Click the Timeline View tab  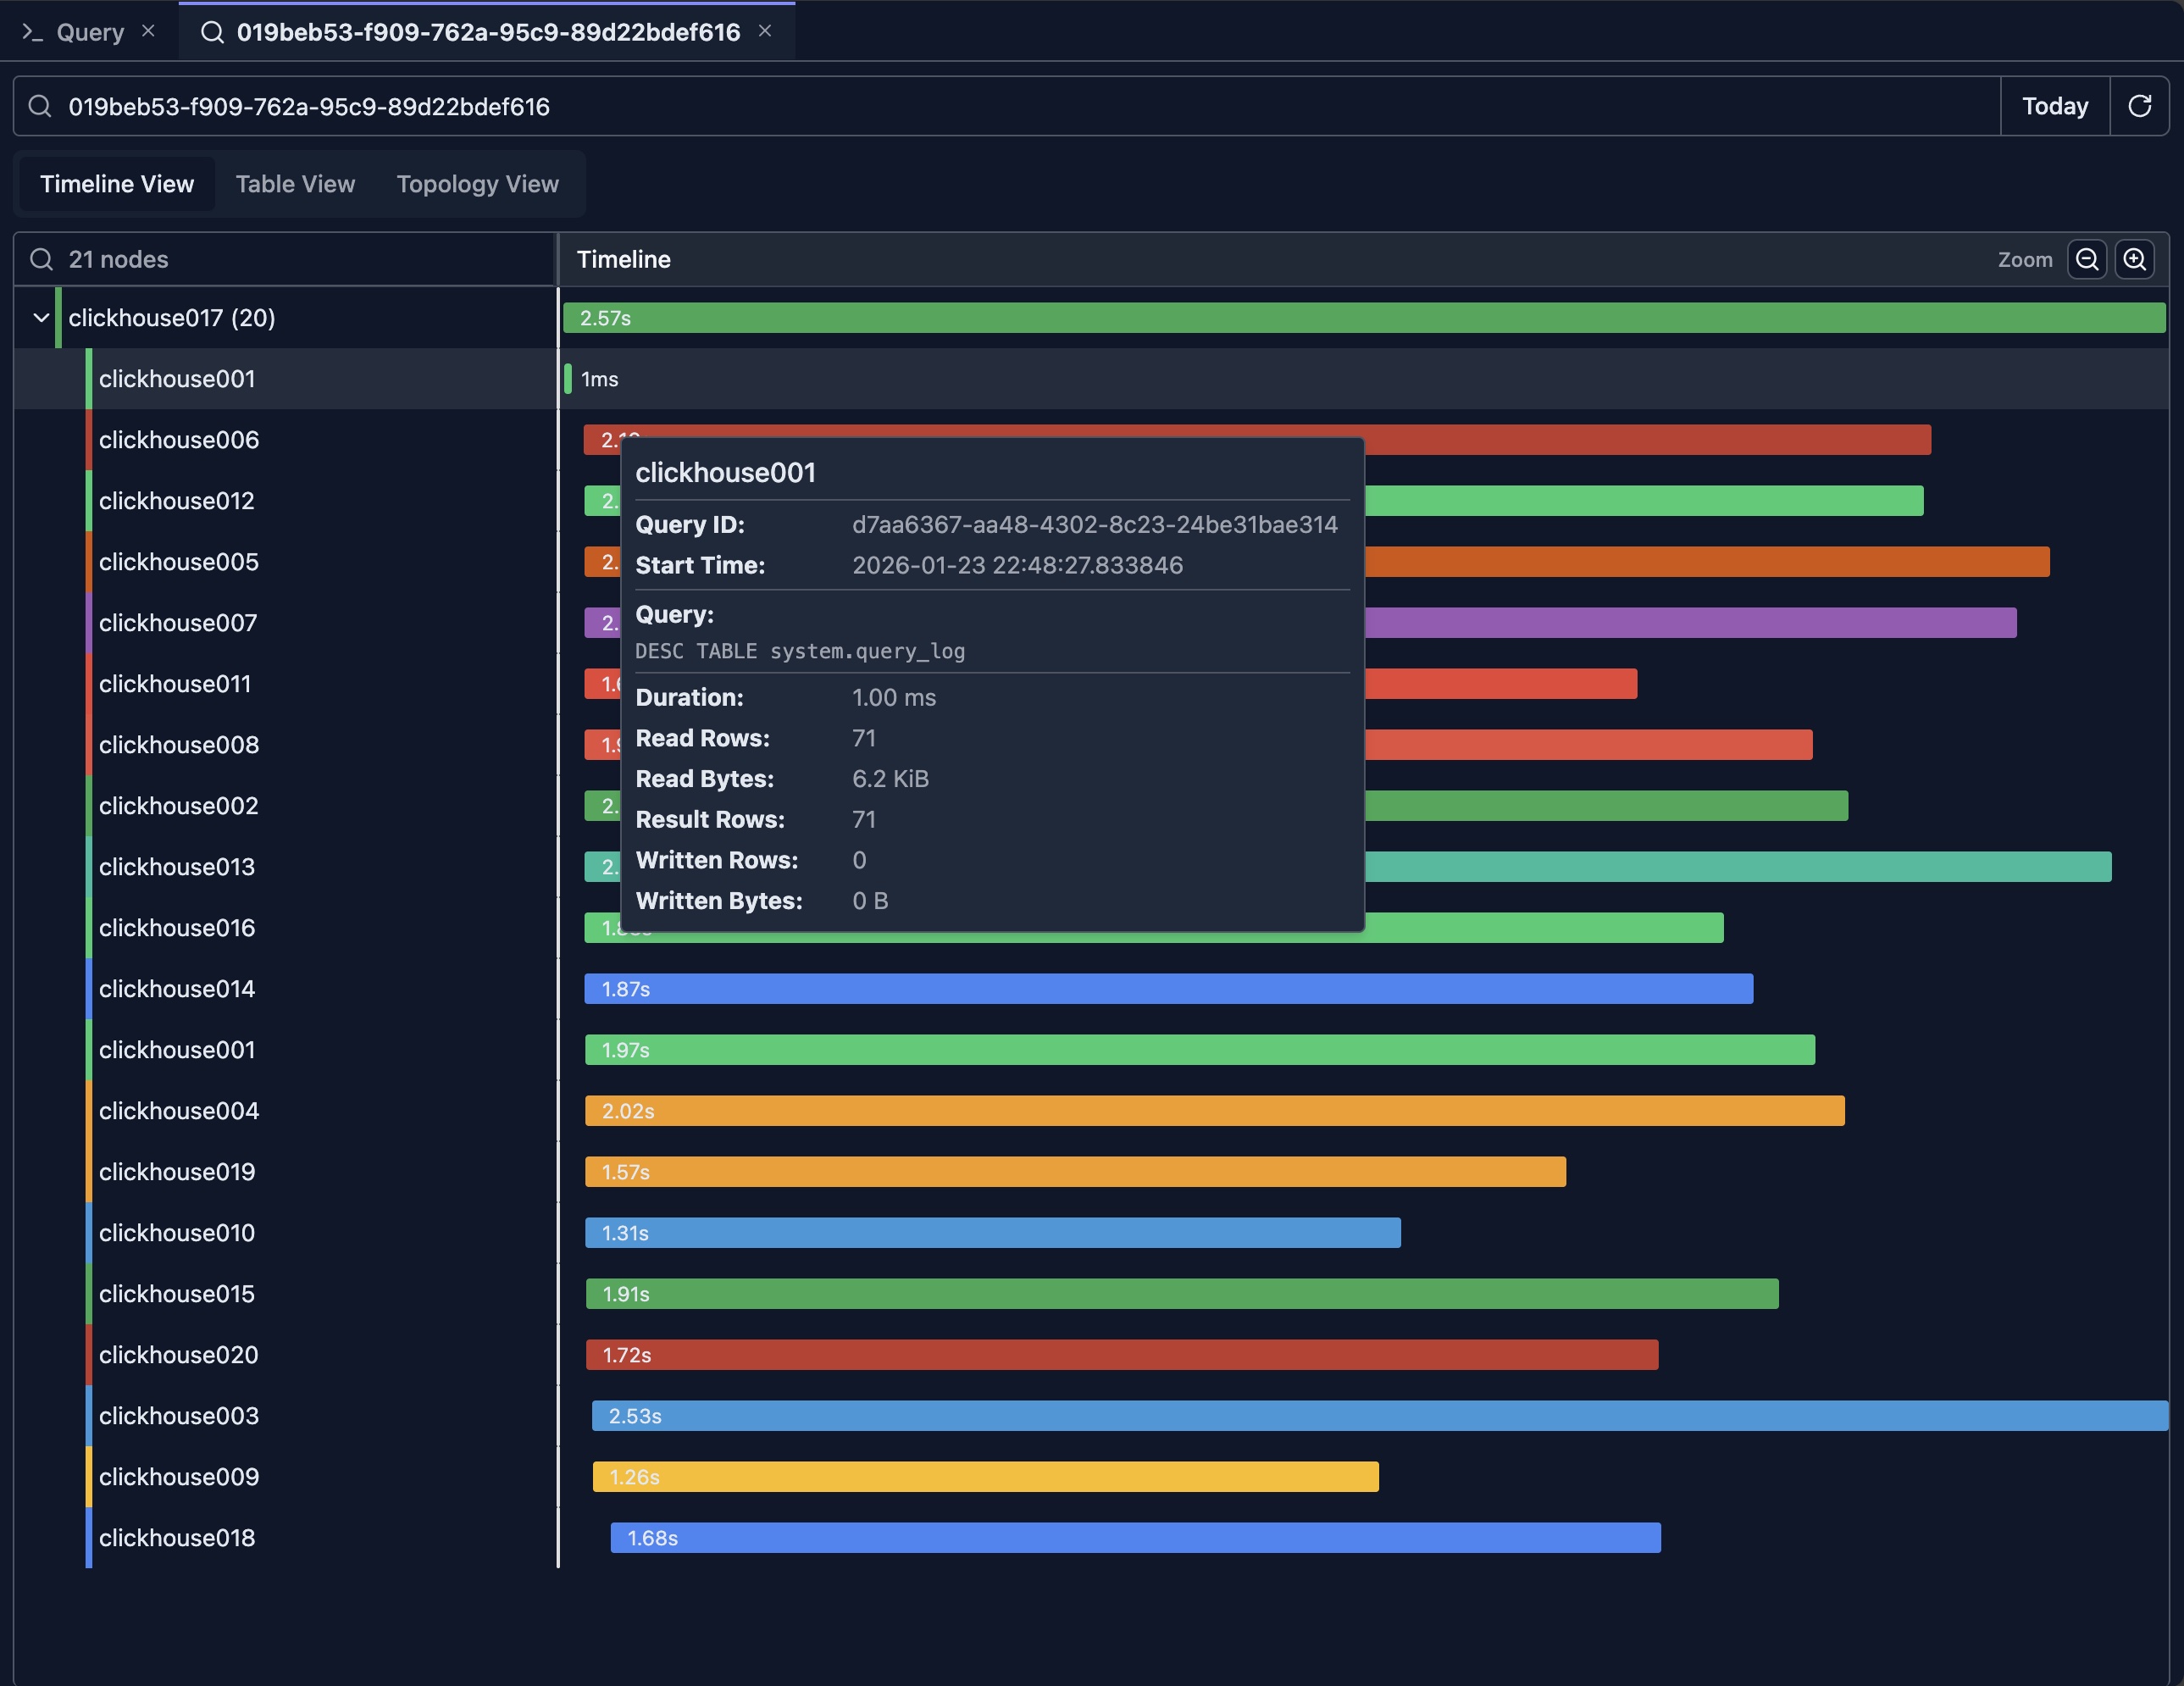click(x=116, y=183)
